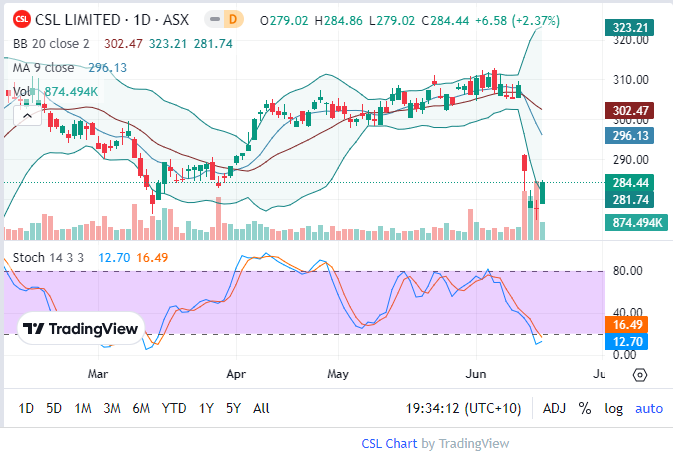This screenshot has height=455, width=673.
Task: Open the CSL Chart link
Action: pos(389,443)
